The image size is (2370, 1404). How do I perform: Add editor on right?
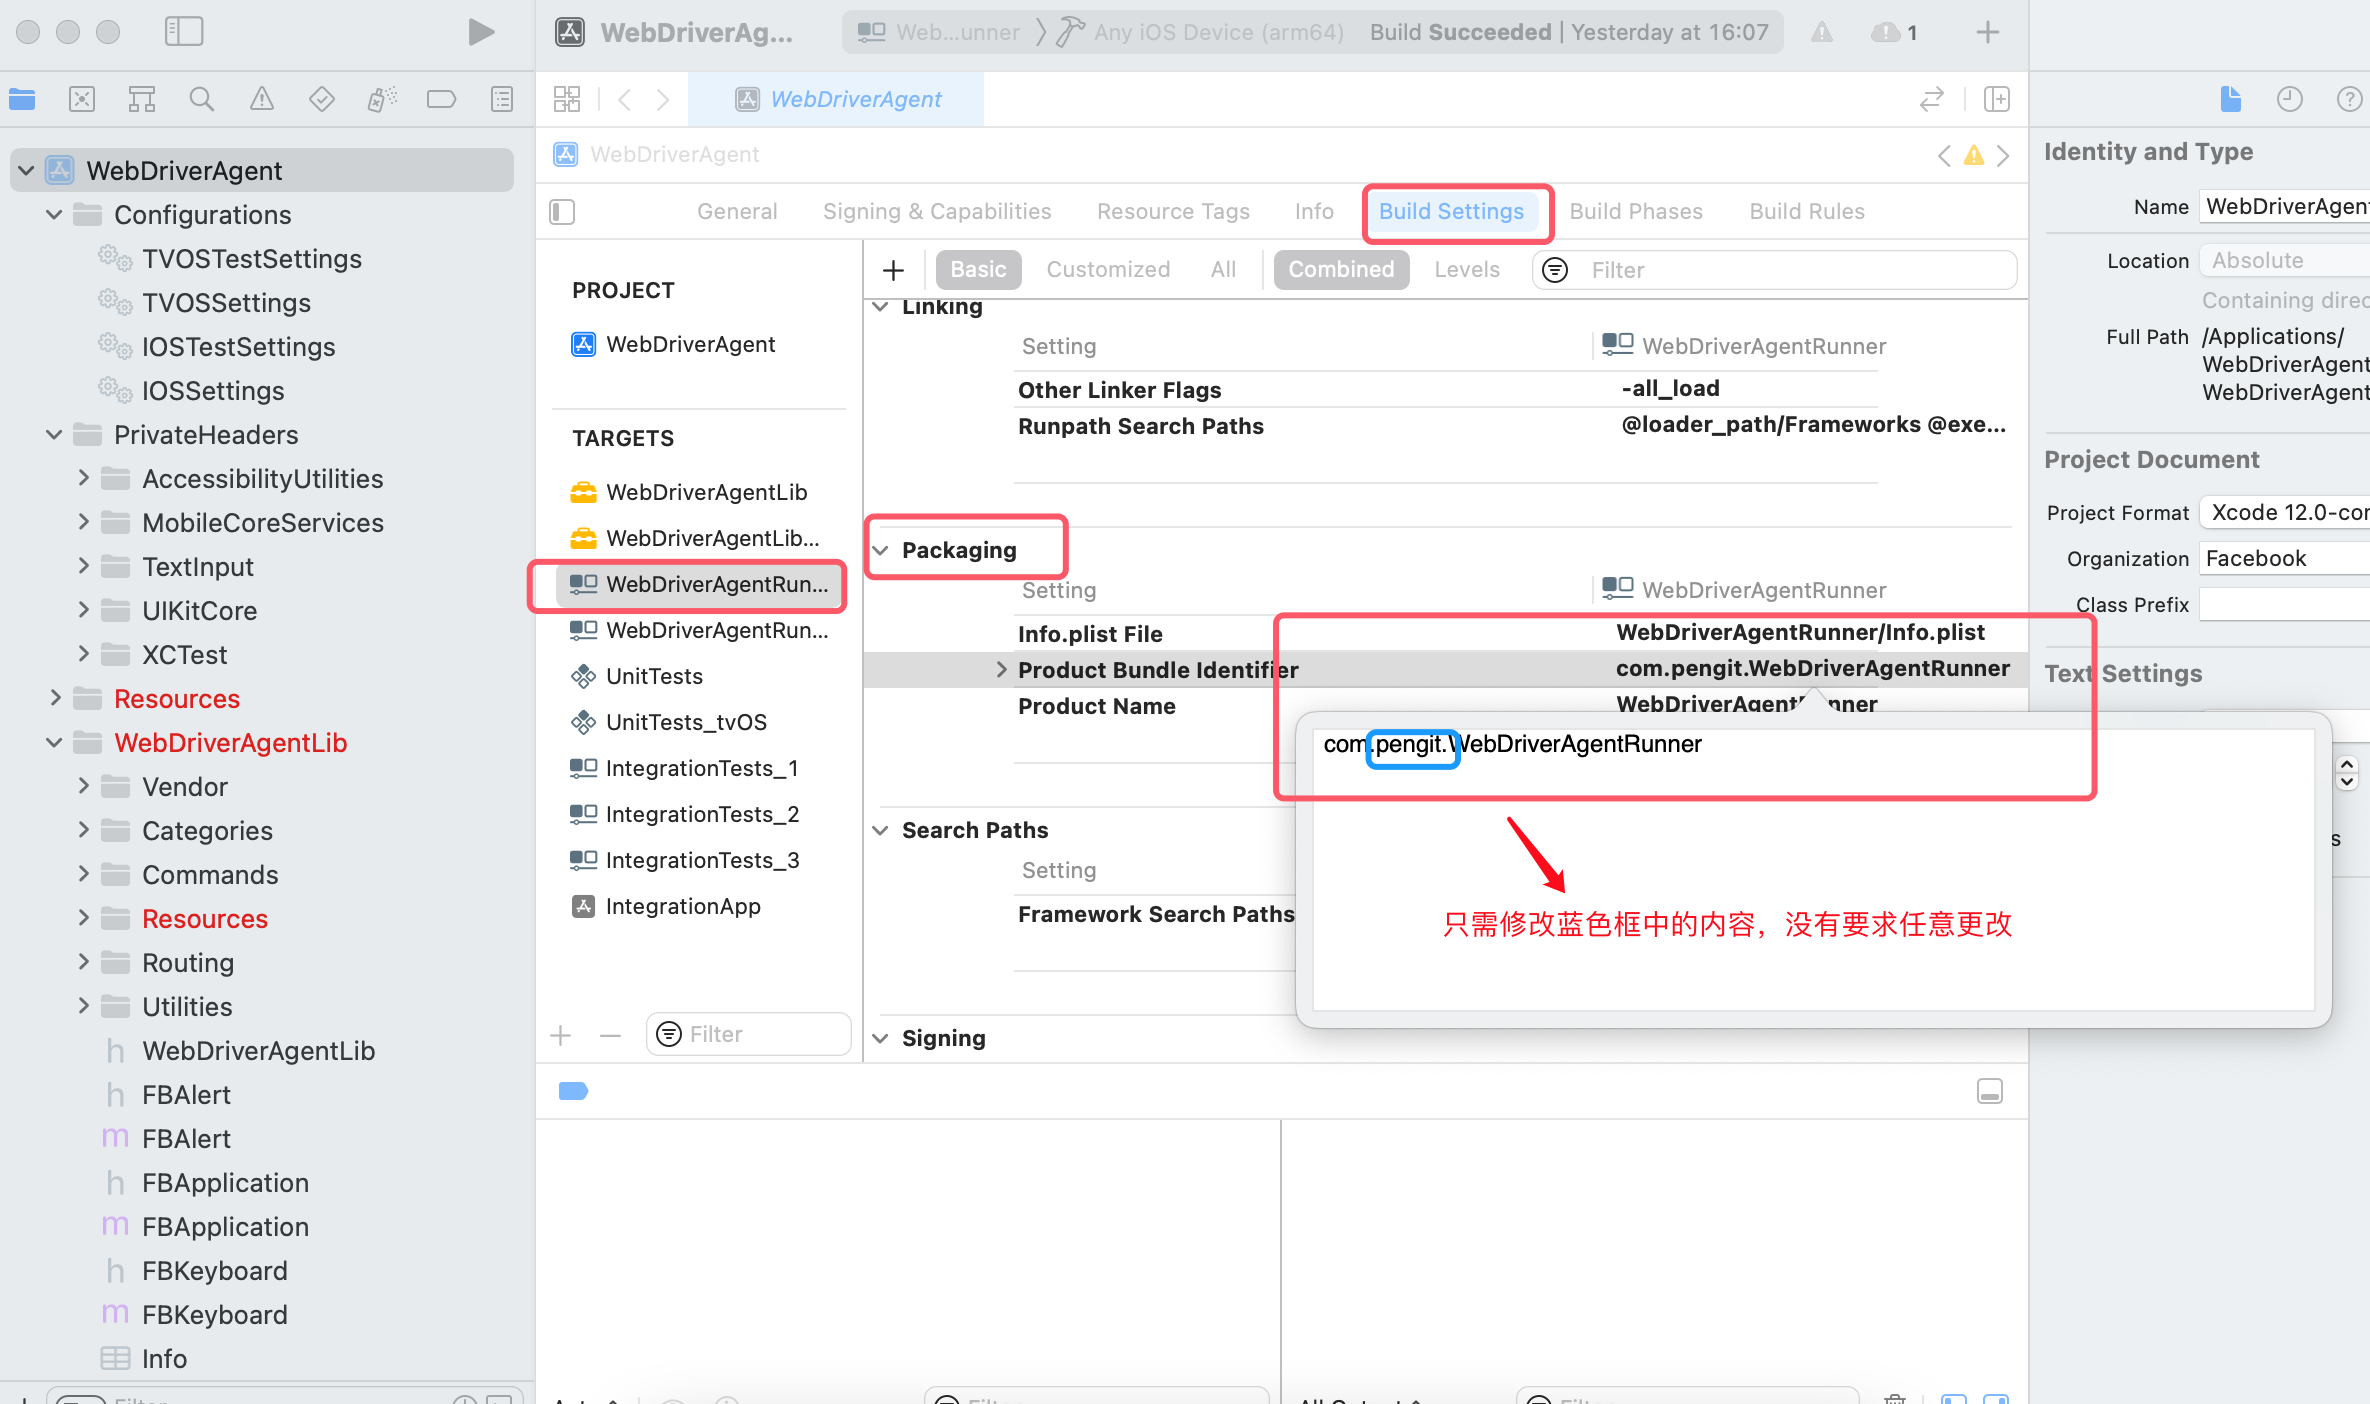point(1997,99)
